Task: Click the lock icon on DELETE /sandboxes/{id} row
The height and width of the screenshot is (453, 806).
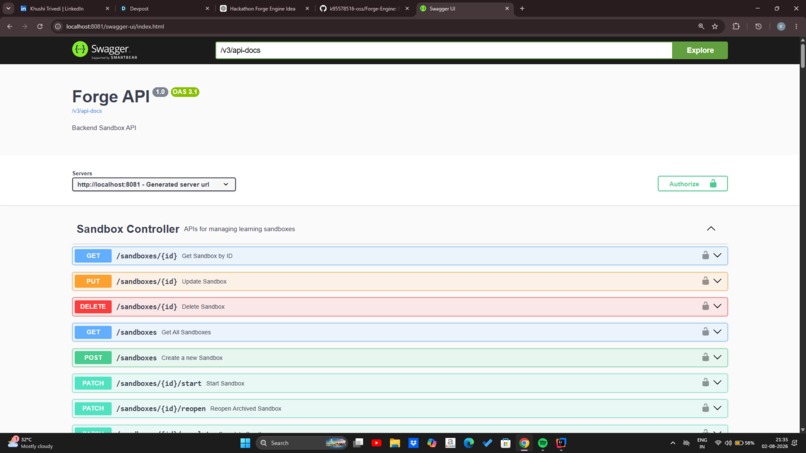Action: click(705, 306)
